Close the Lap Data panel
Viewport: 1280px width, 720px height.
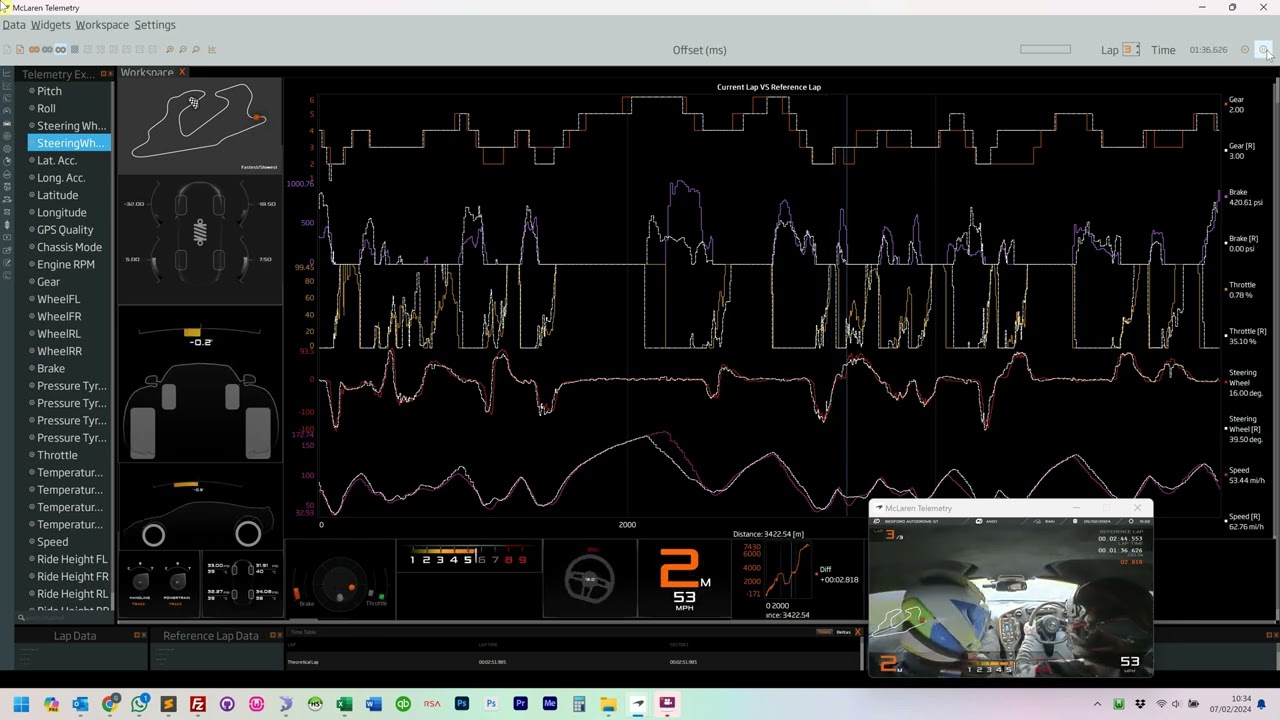click(x=144, y=635)
